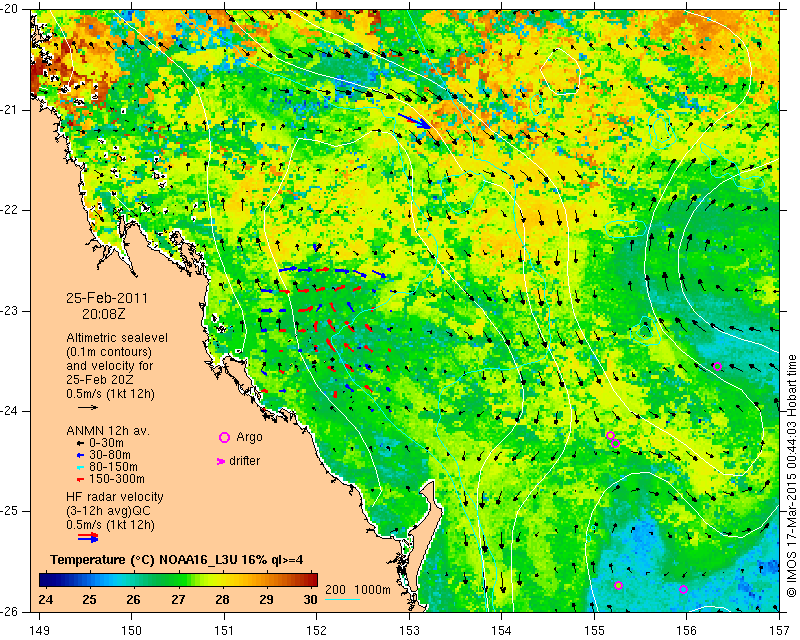The image size is (800, 640).
Task: Click the '200 1000m' isobath label
Action: pyautogui.click(x=358, y=590)
